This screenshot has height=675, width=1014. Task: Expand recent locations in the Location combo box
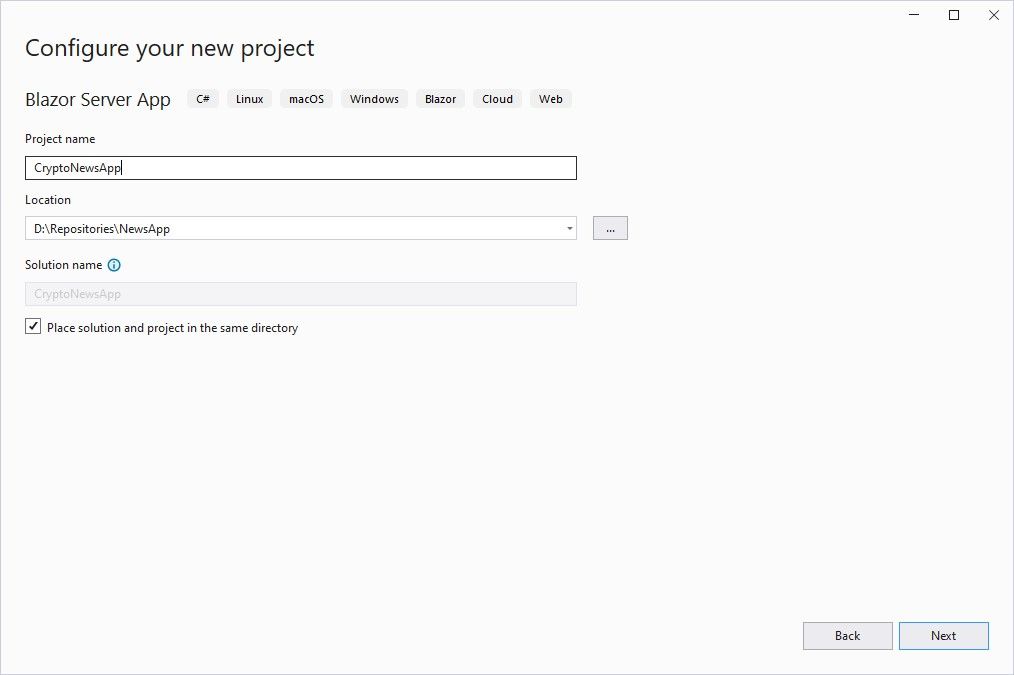(569, 228)
